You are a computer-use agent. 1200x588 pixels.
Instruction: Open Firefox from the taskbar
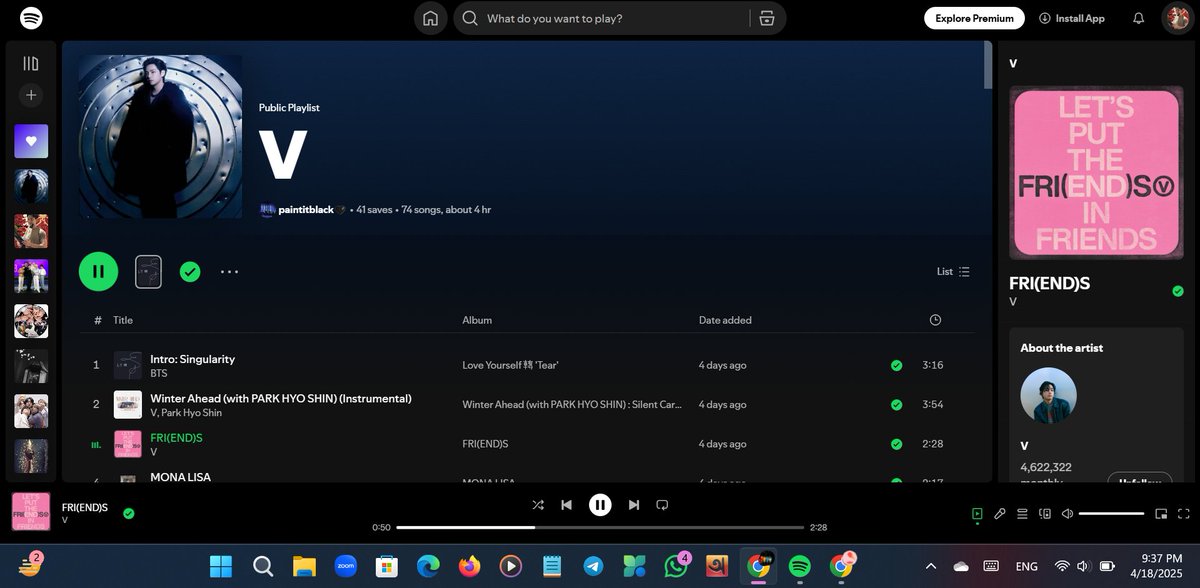(469, 566)
